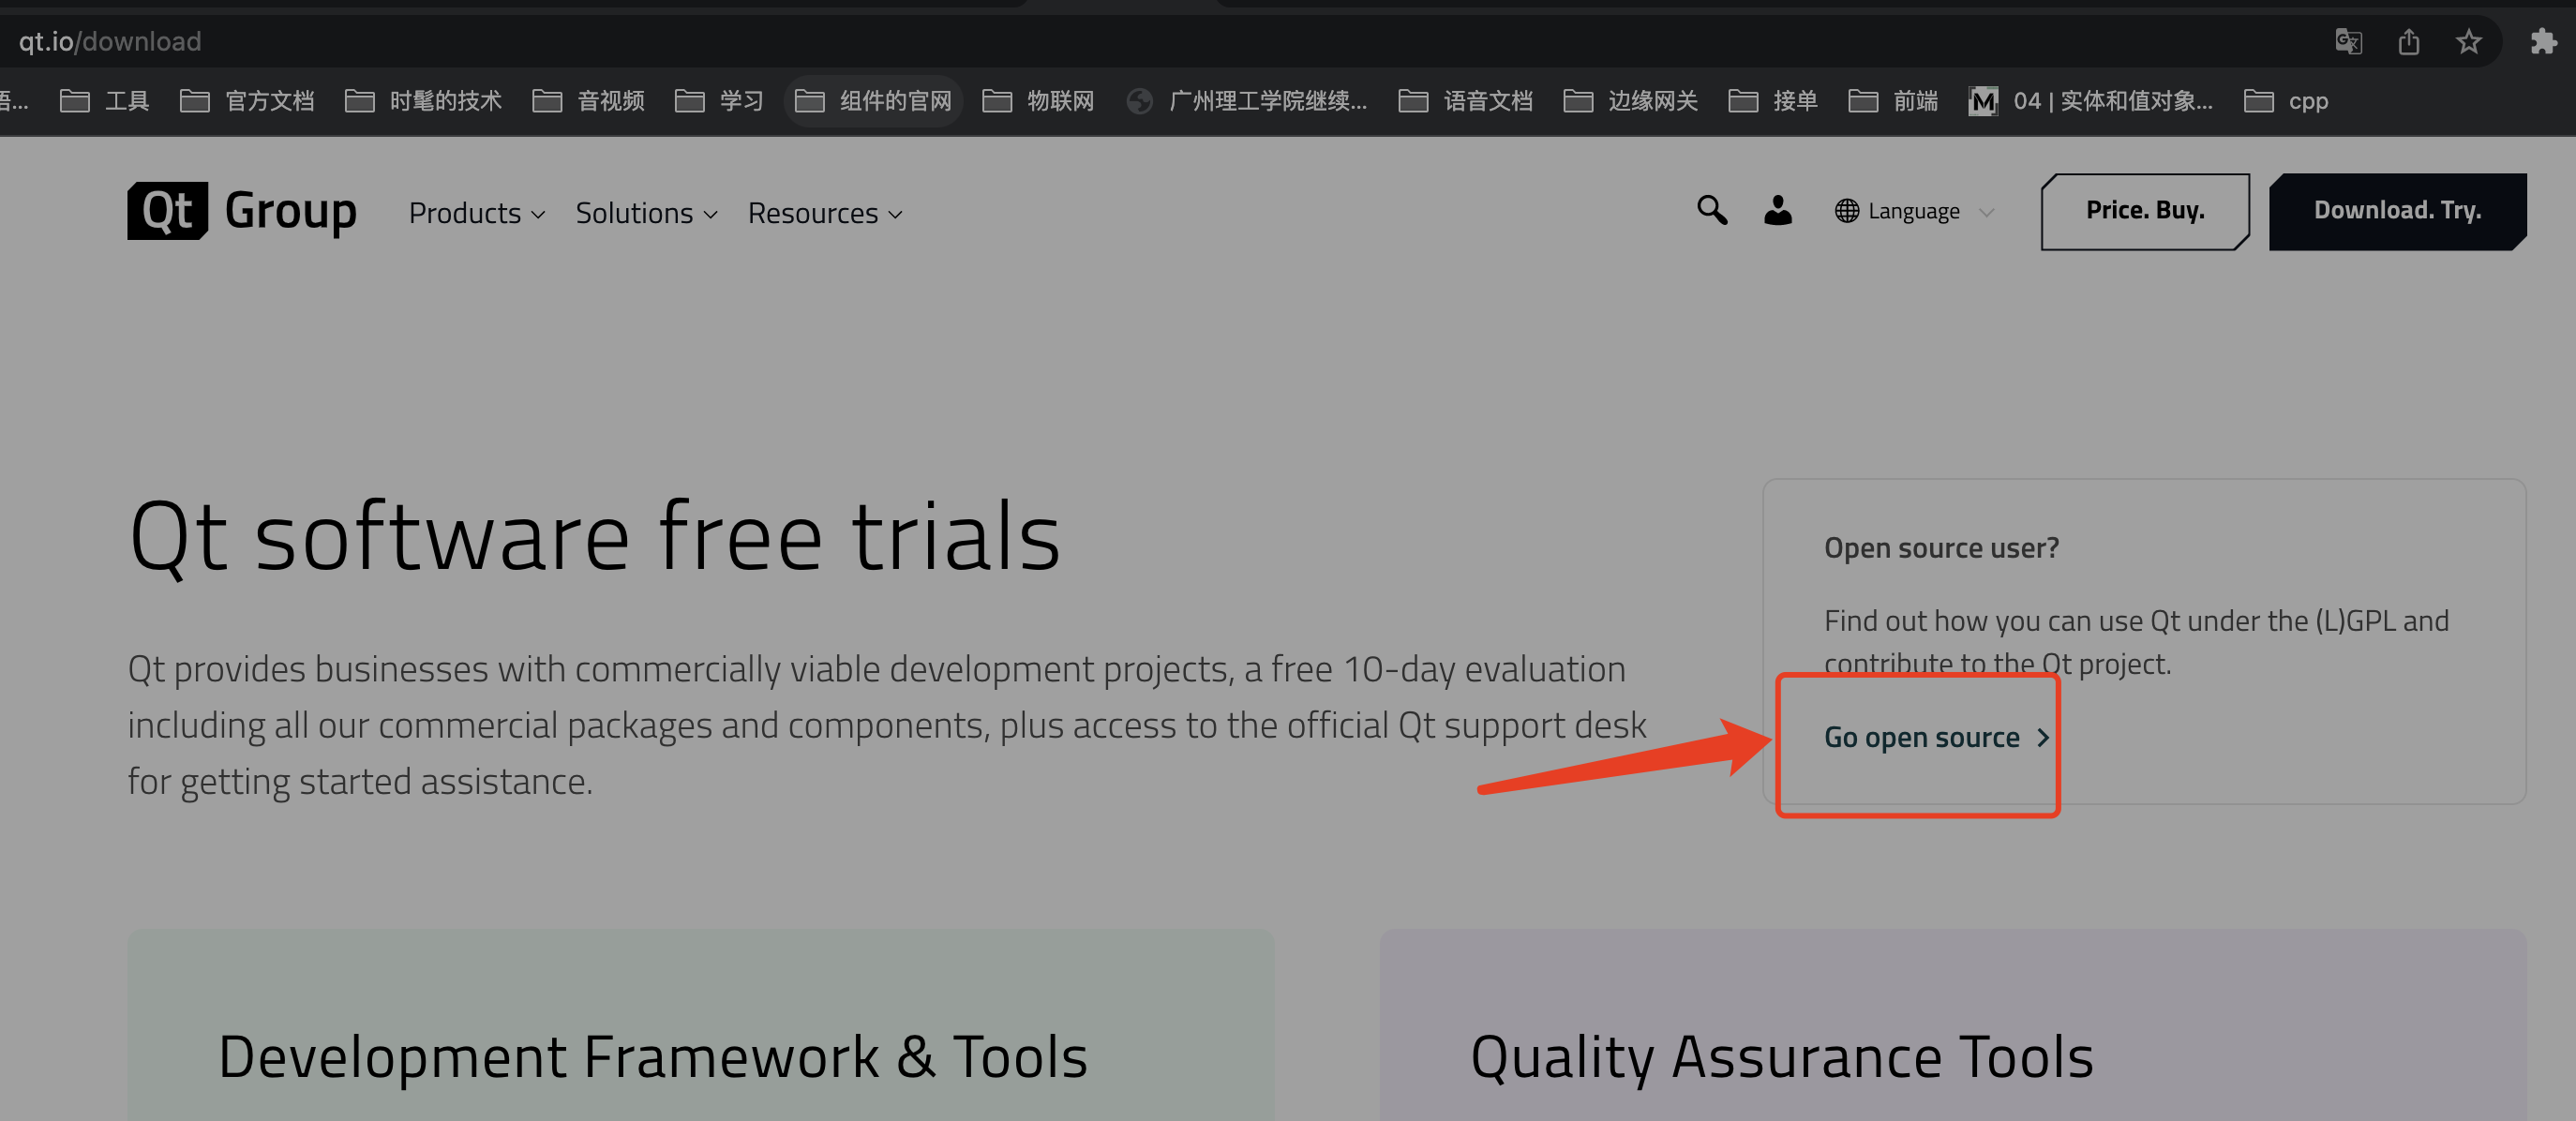
Task: Click the translate page icon
Action: (2347, 41)
